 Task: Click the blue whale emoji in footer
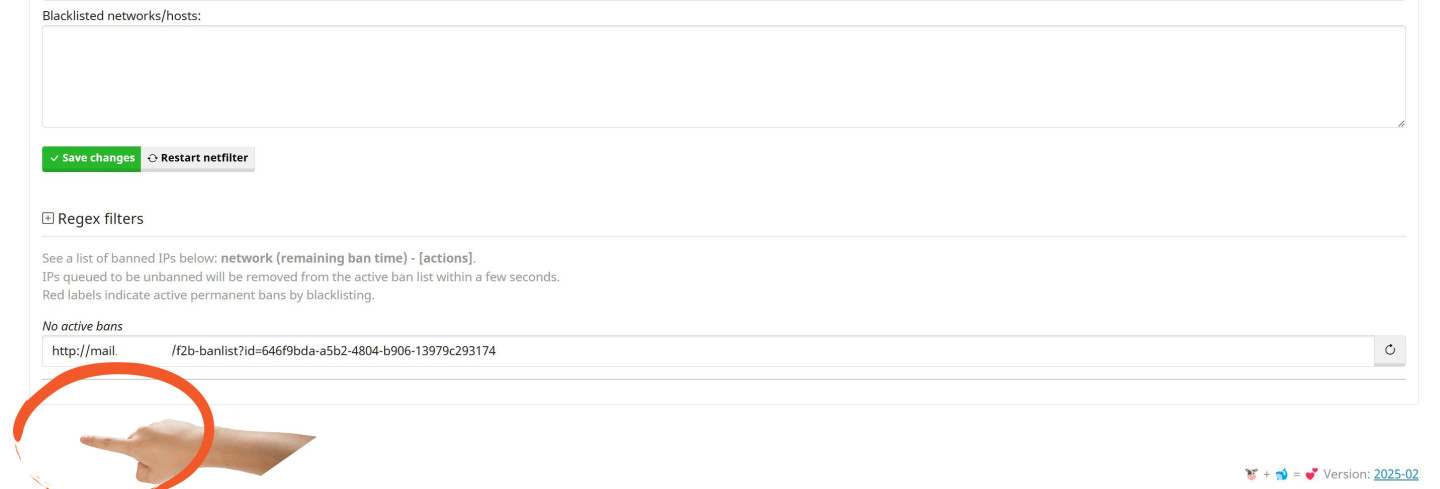pyautogui.click(x=1281, y=474)
